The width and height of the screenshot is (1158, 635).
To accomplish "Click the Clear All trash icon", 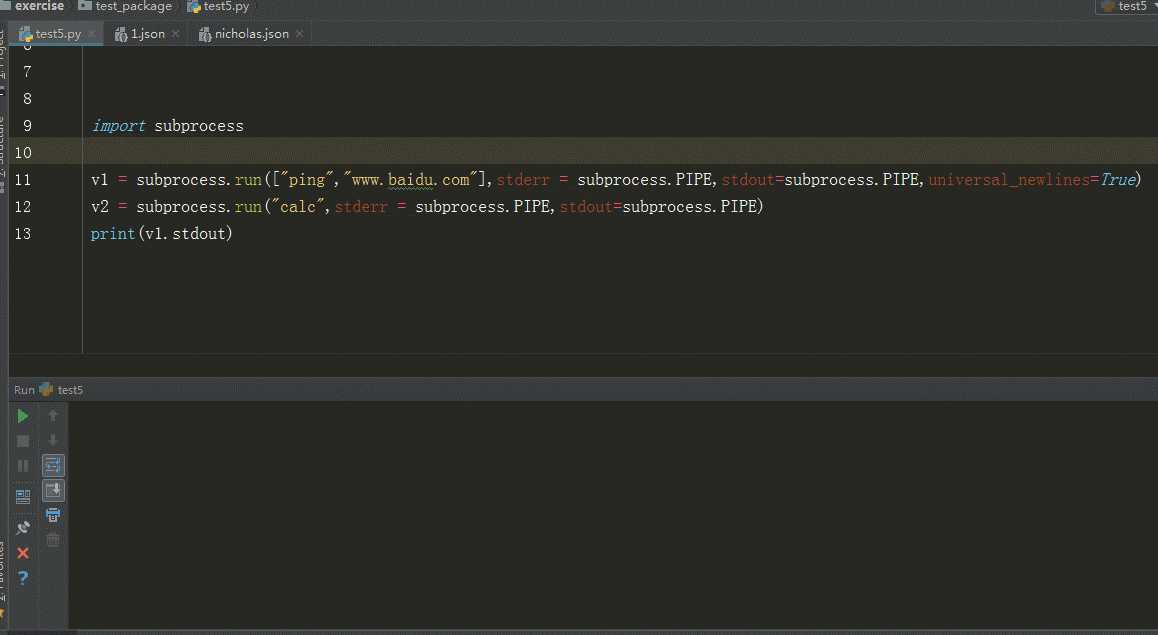I will [x=53, y=540].
